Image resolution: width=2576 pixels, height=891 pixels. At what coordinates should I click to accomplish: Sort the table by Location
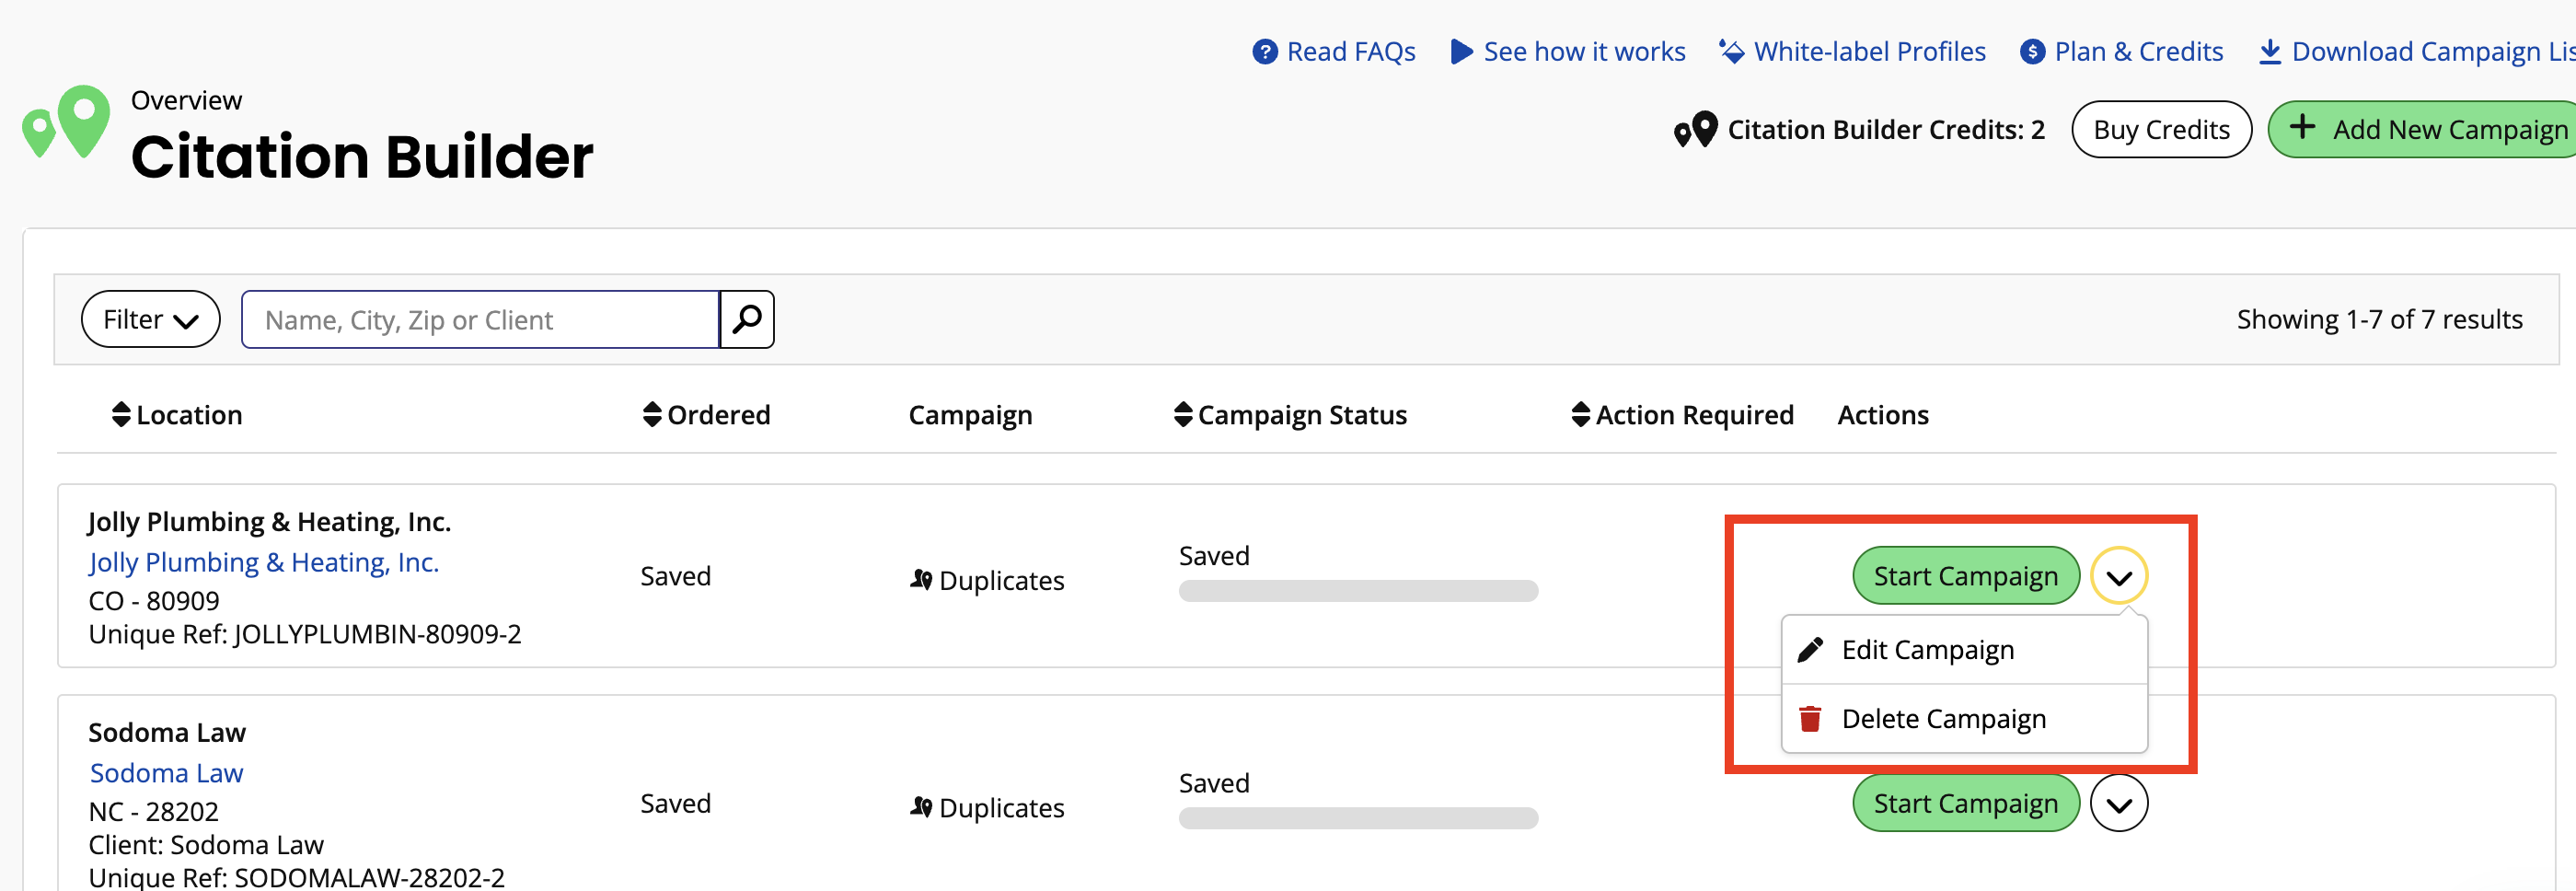point(177,414)
